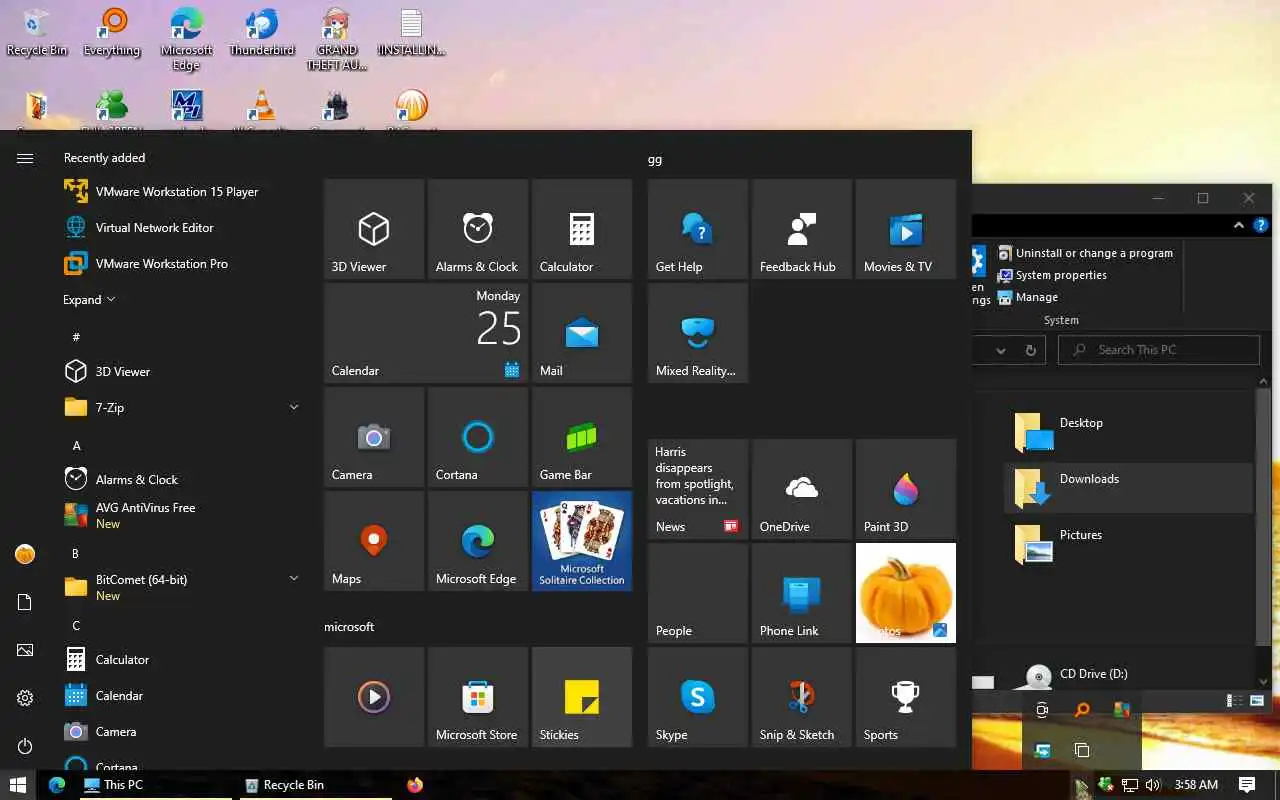
Task: Collapse the ribbon in This PC window
Action: [x=1239, y=225]
